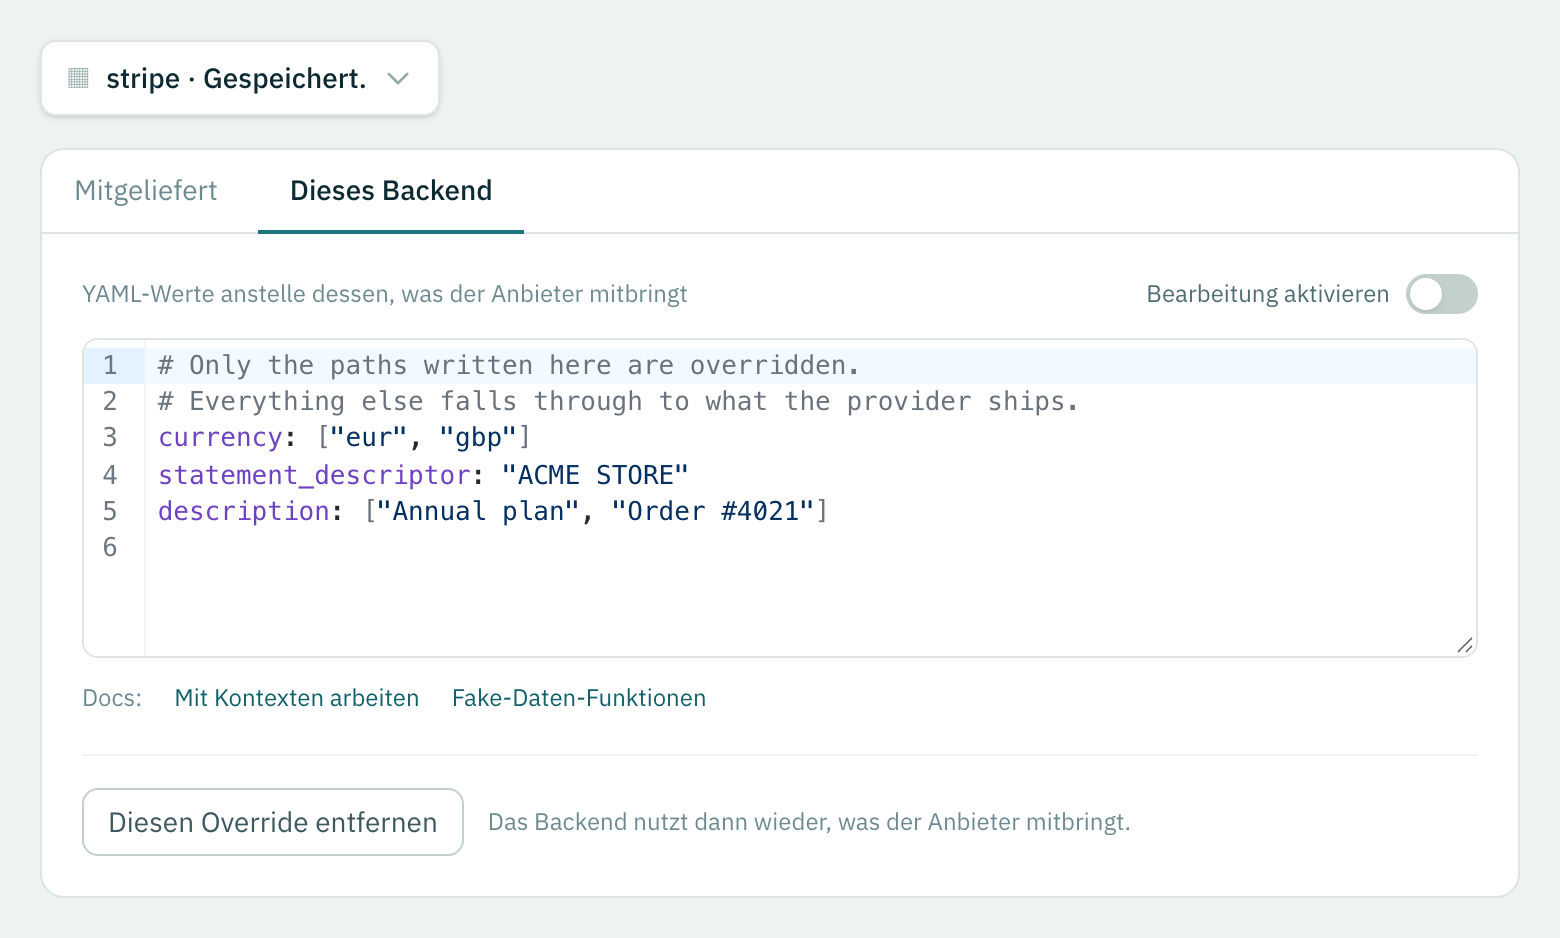This screenshot has height=938, width=1560.
Task: Click the "ACME STORE" value
Action: (x=595, y=475)
